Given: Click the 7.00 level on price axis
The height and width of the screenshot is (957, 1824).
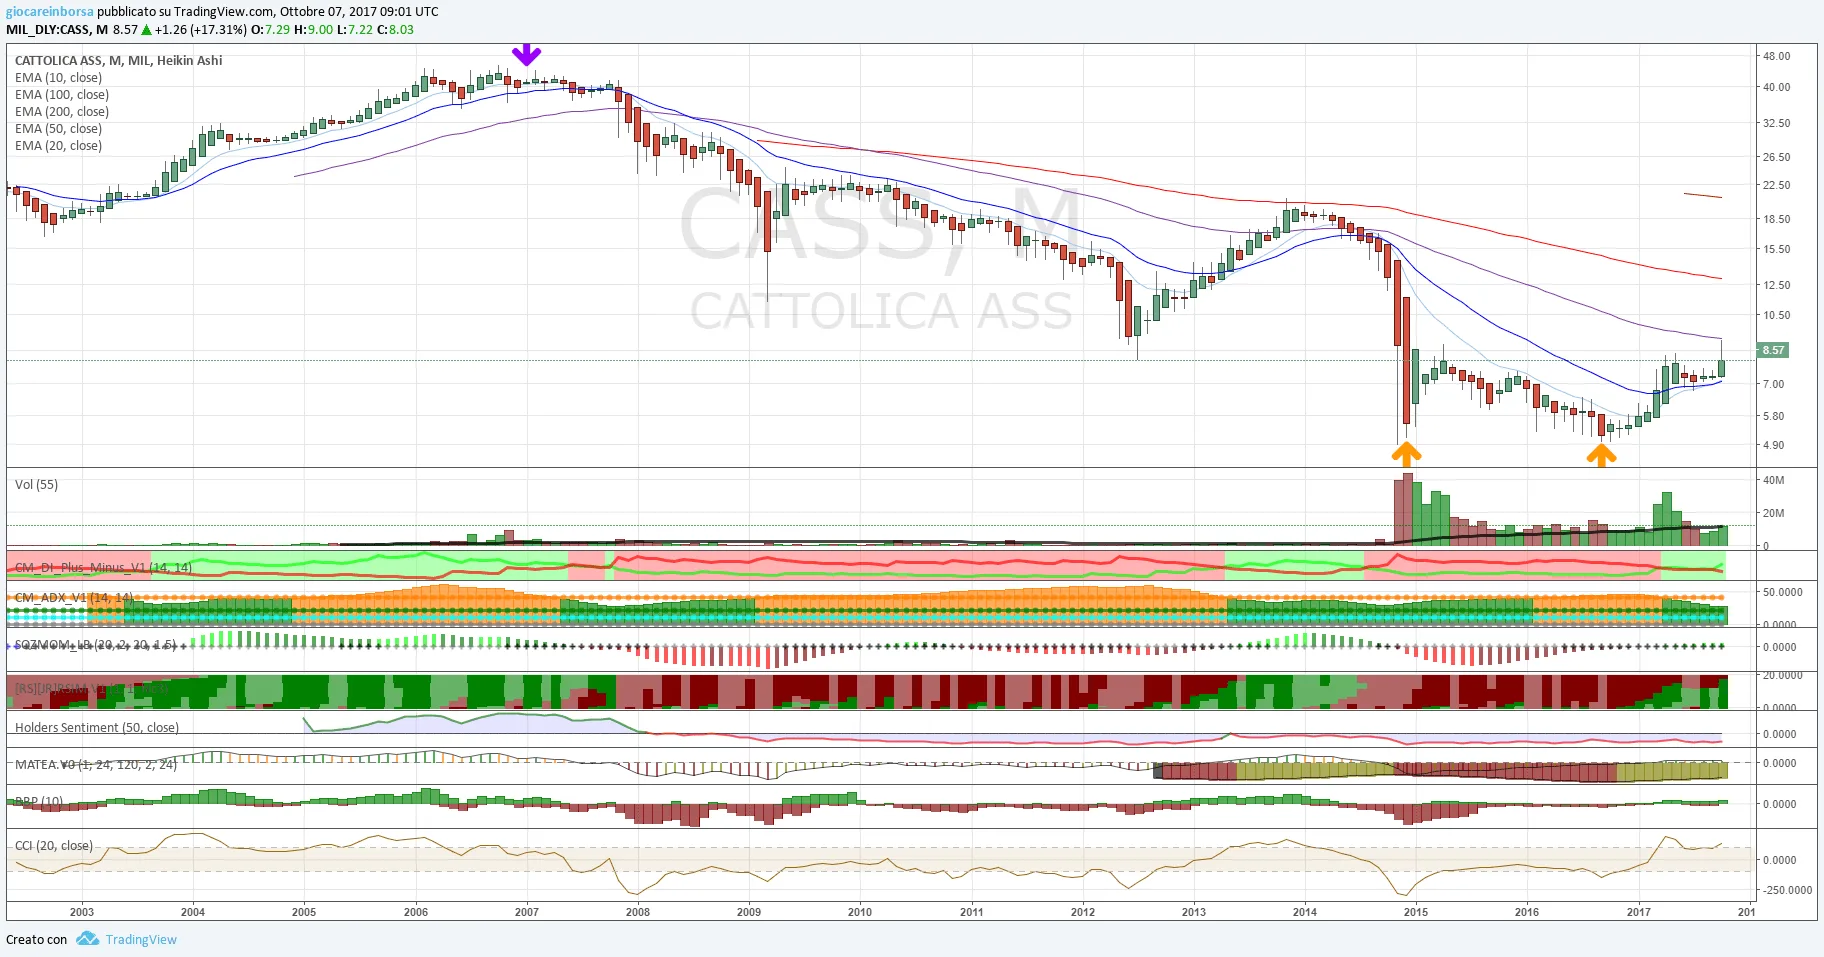Looking at the screenshot, I should [1773, 384].
